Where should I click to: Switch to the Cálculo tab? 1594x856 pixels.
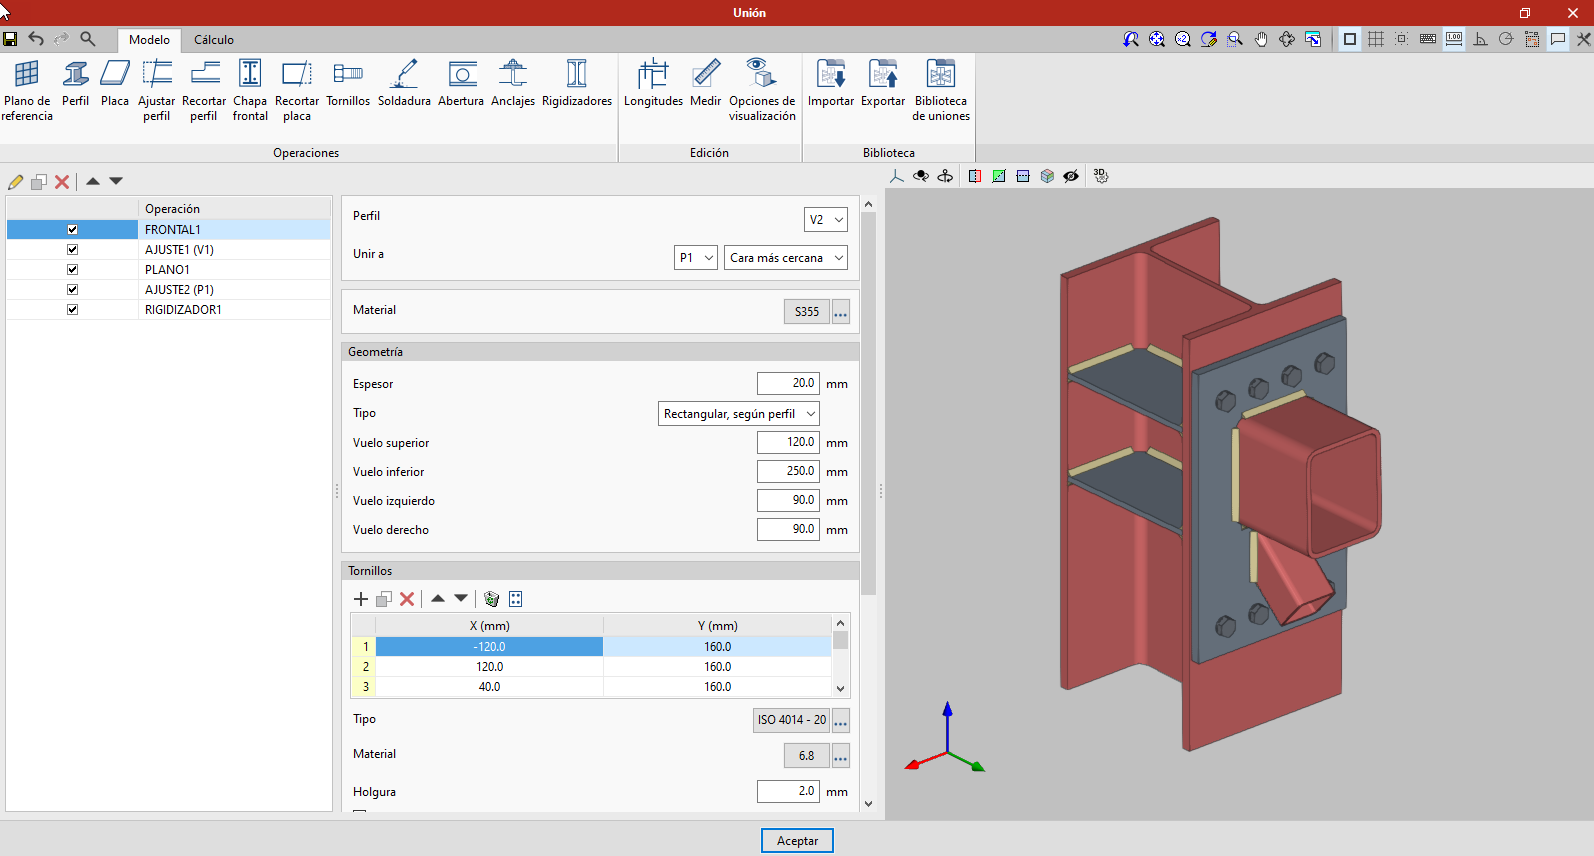[x=214, y=40]
